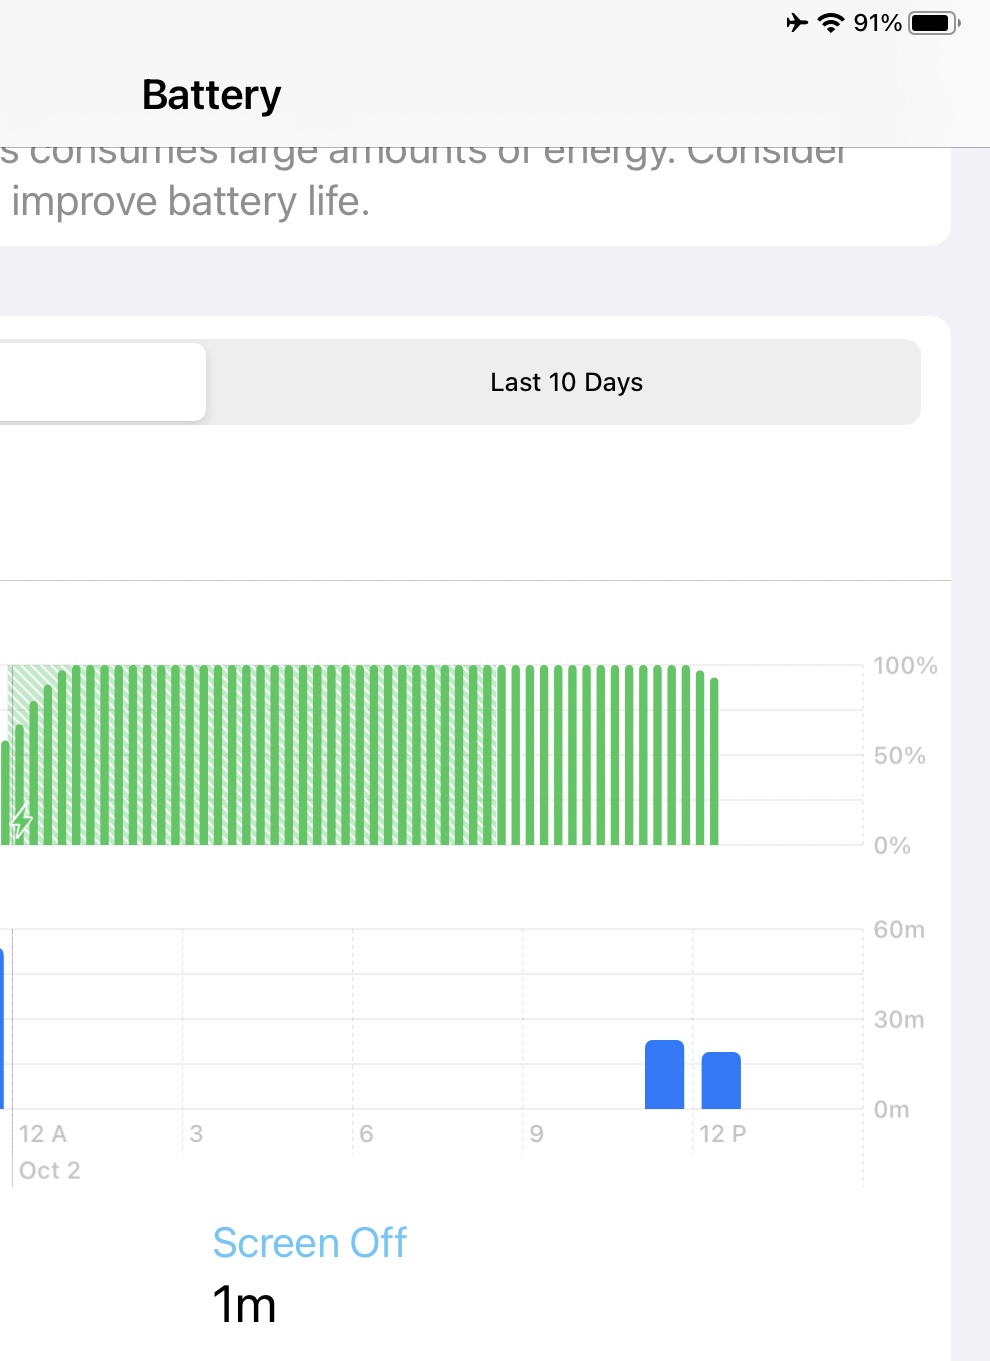Select the shorter blue activity bar at 12 P

click(721, 1081)
